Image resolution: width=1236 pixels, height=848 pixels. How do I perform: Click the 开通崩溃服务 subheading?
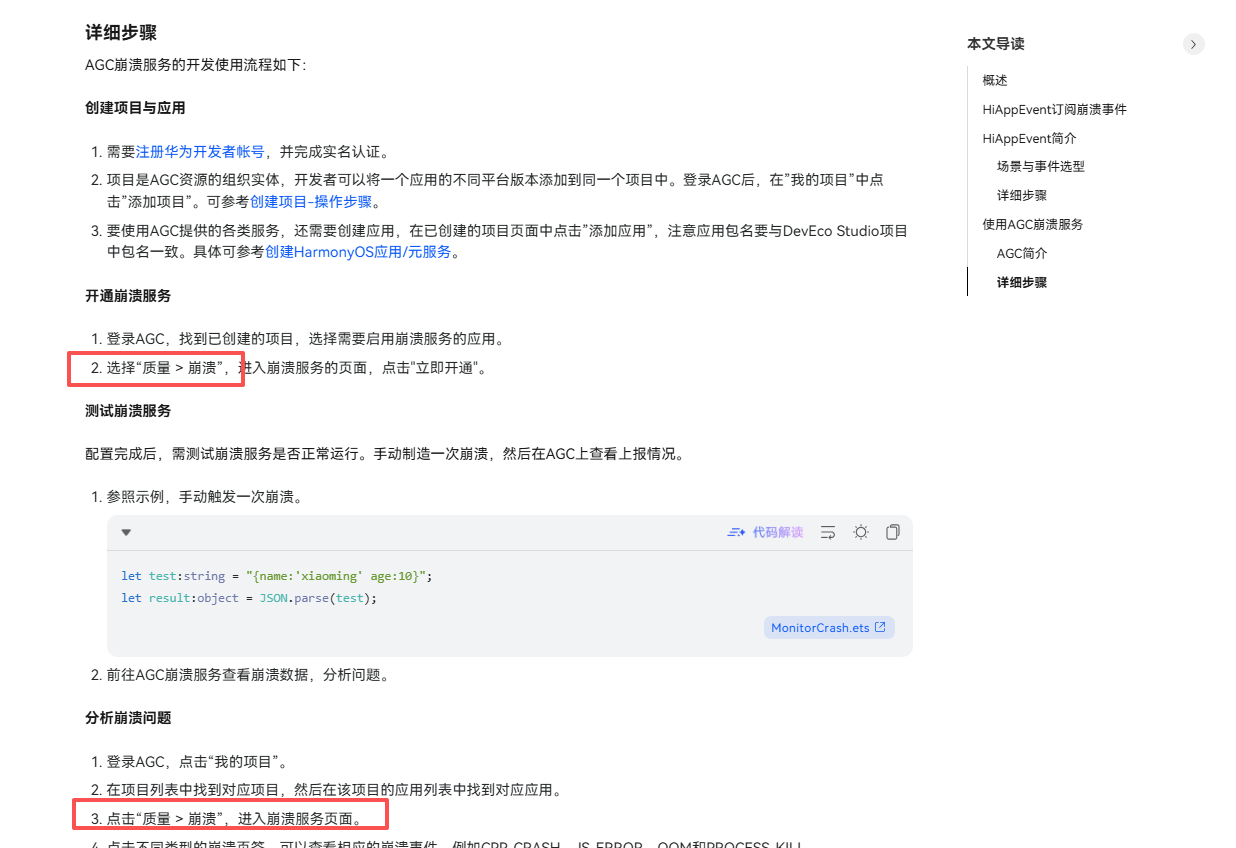pyautogui.click(x=128, y=296)
